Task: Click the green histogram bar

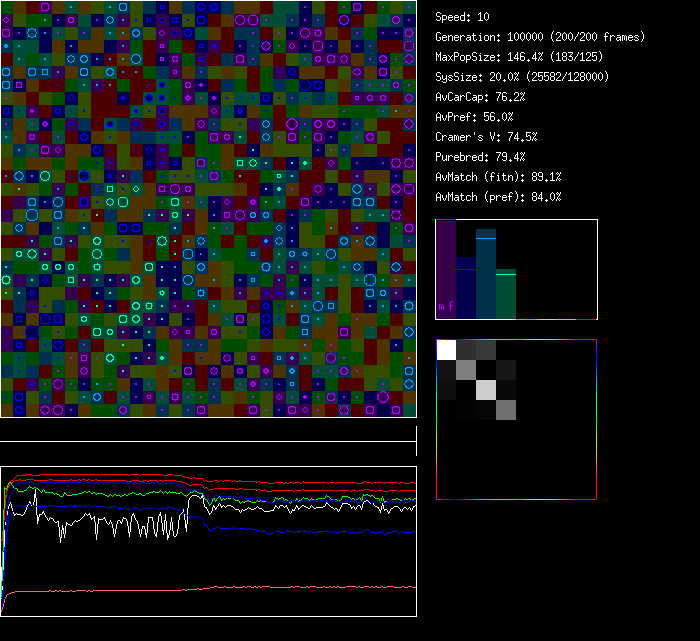Action: click(x=506, y=294)
